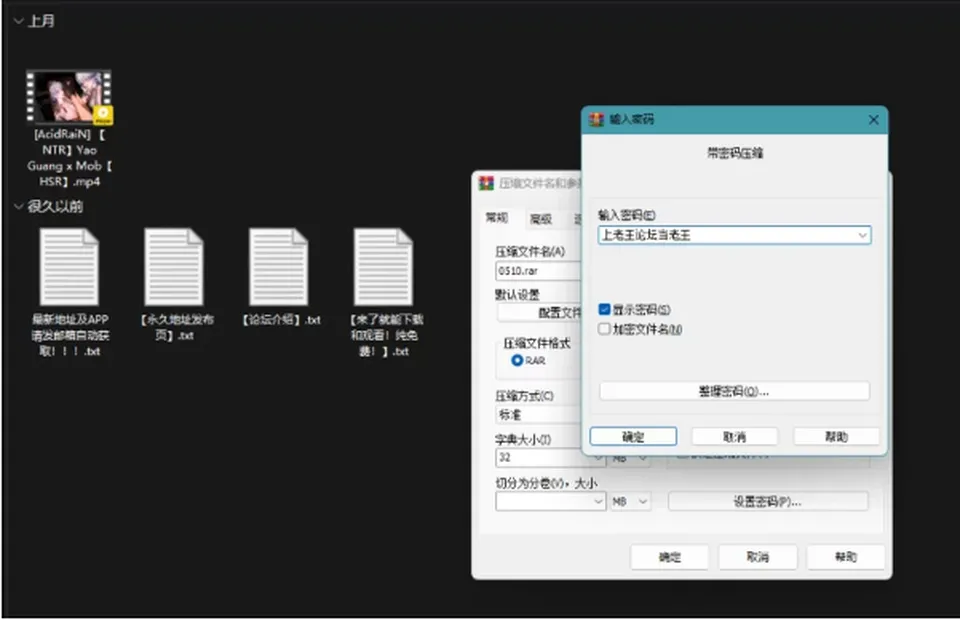Click the 设置密码 button in the archive window
The height and width of the screenshot is (620, 960).
tap(768, 502)
